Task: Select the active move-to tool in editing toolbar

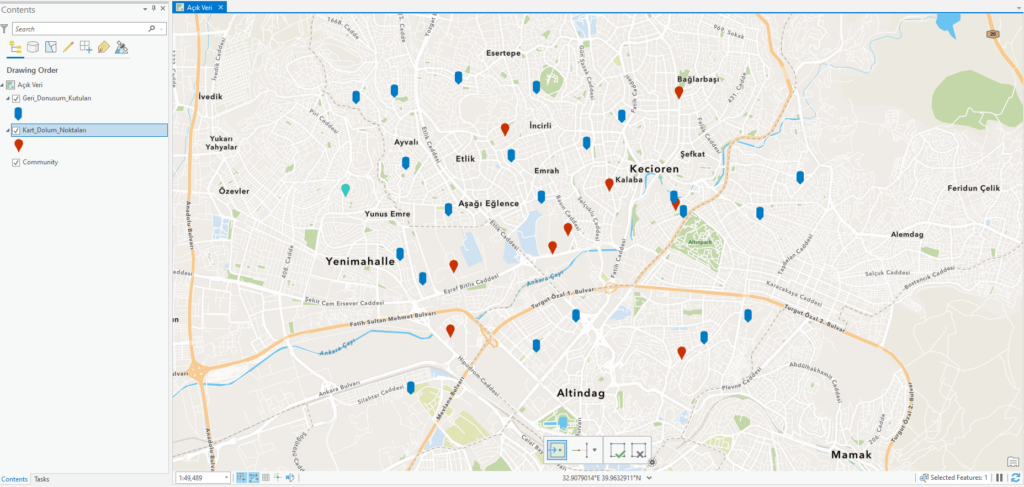Action: click(556, 450)
